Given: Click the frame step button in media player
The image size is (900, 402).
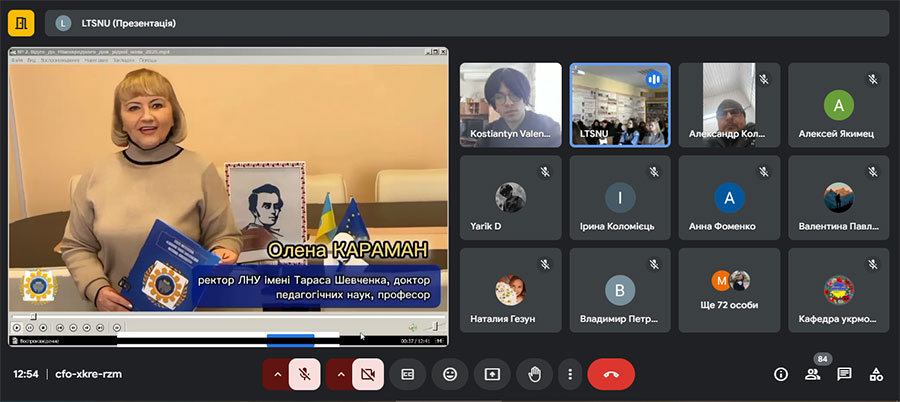Looking at the screenshot, I should 117,328.
